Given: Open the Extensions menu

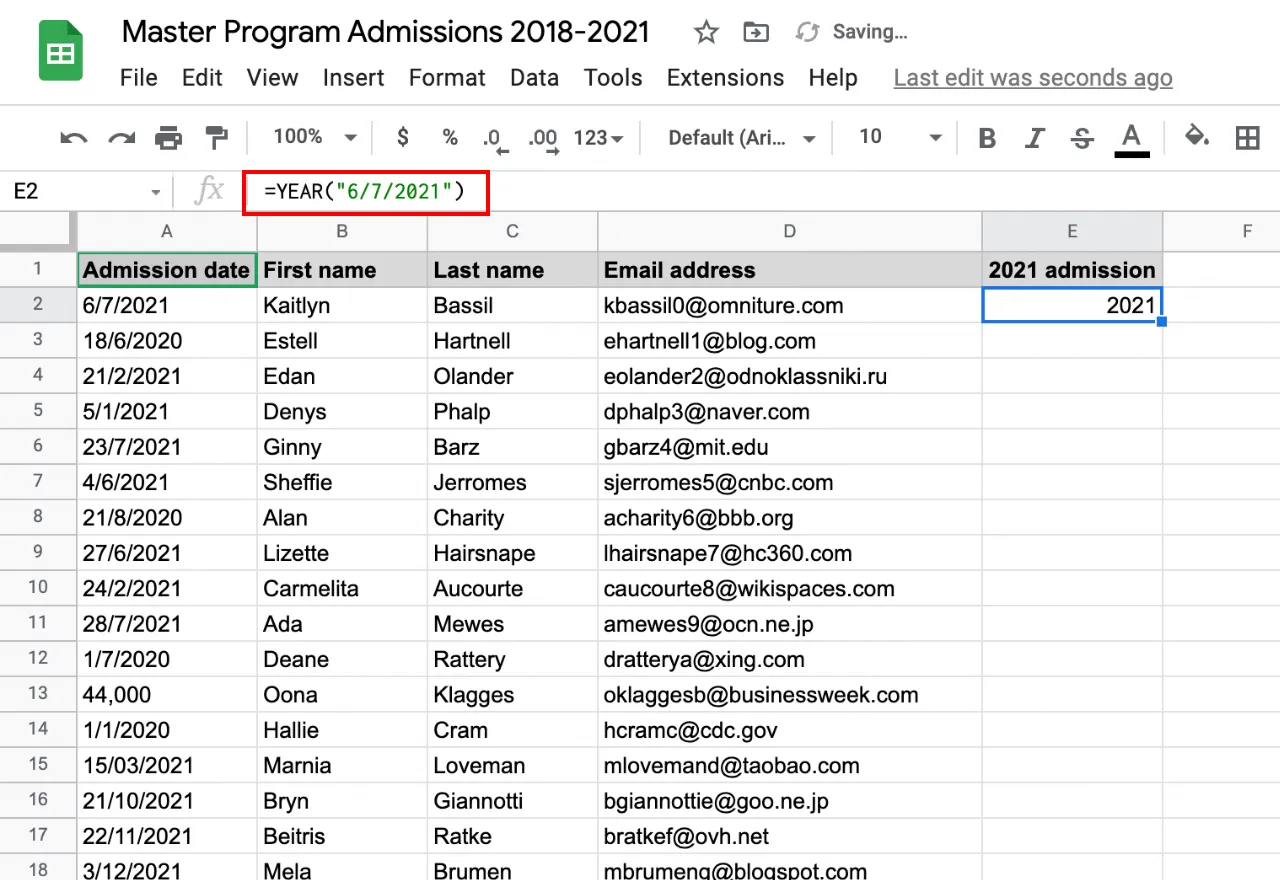Looking at the screenshot, I should pyautogui.click(x=725, y=78).
